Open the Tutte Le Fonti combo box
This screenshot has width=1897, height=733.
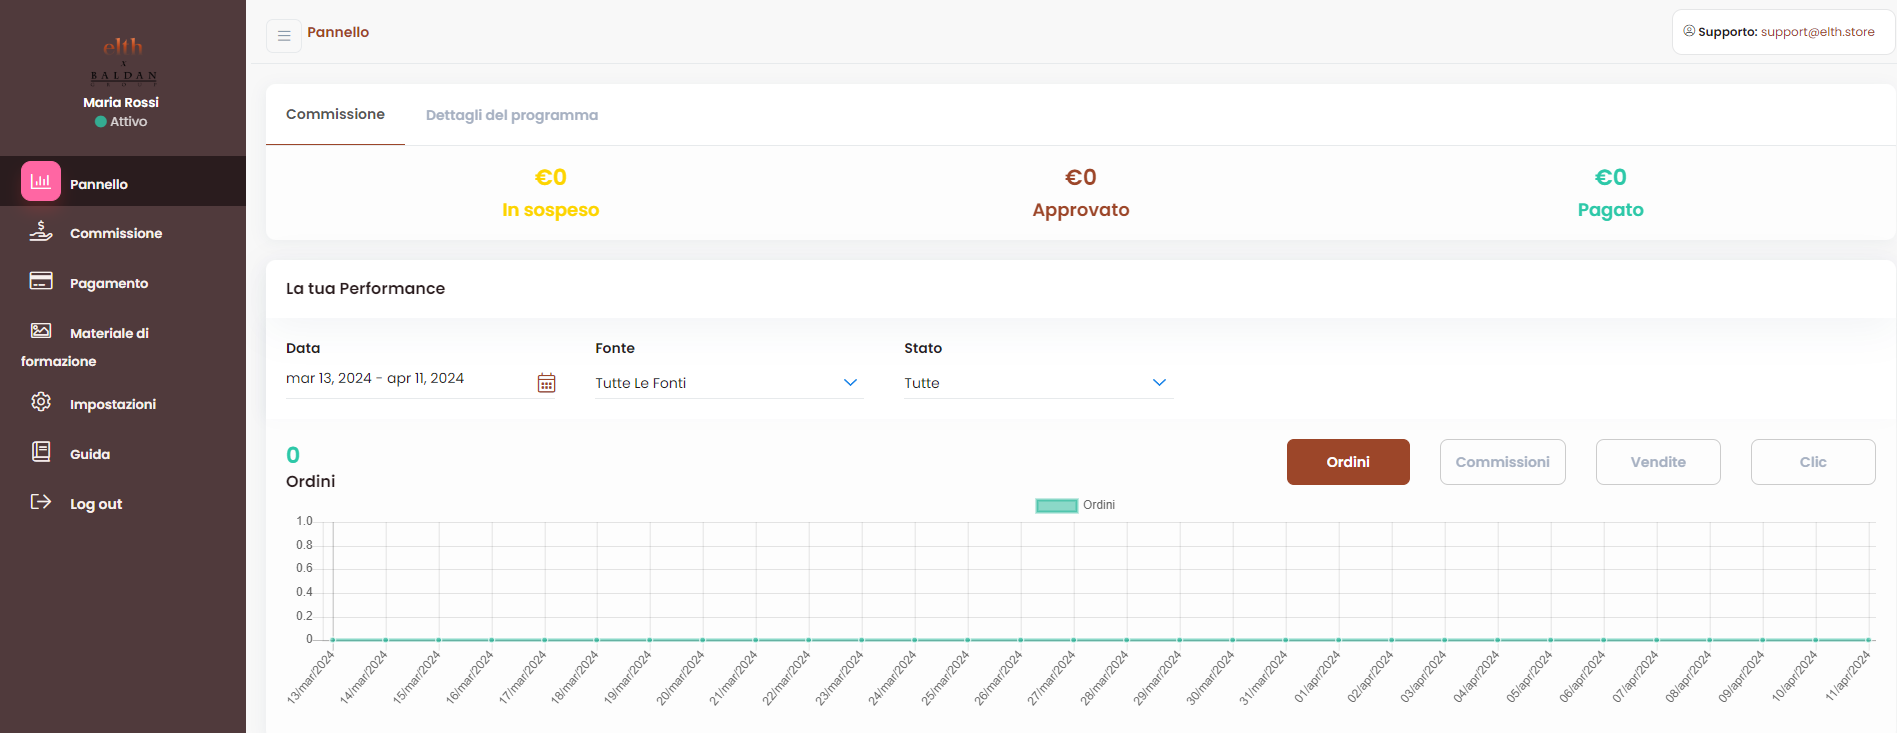729,383
